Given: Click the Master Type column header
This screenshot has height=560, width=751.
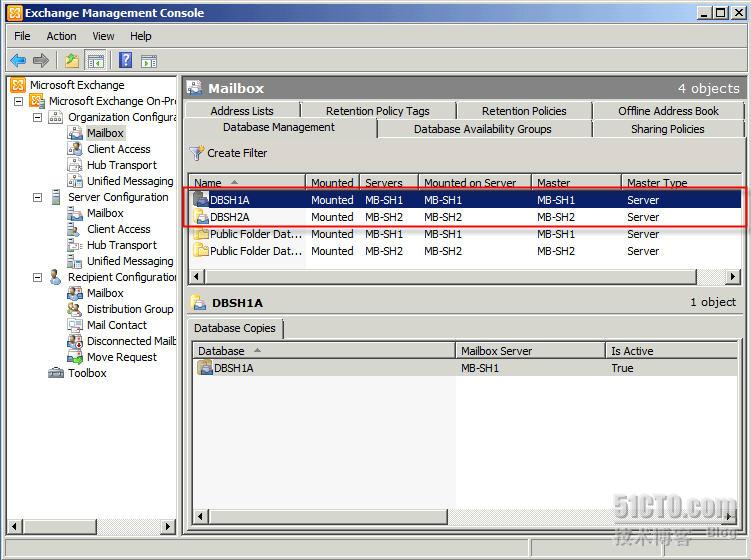Looking at the screenshot, I should (x=681, y=182).
